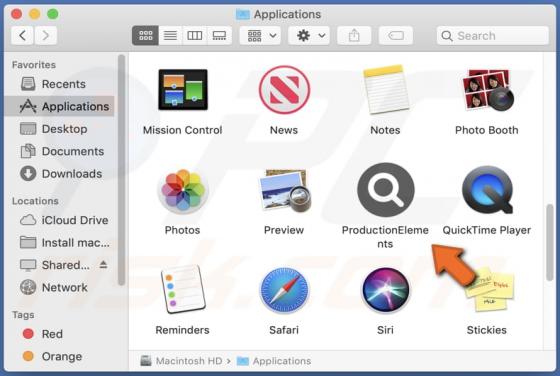The image size is (560, 376).
Task: Open the News app icon
Action: 284,90
